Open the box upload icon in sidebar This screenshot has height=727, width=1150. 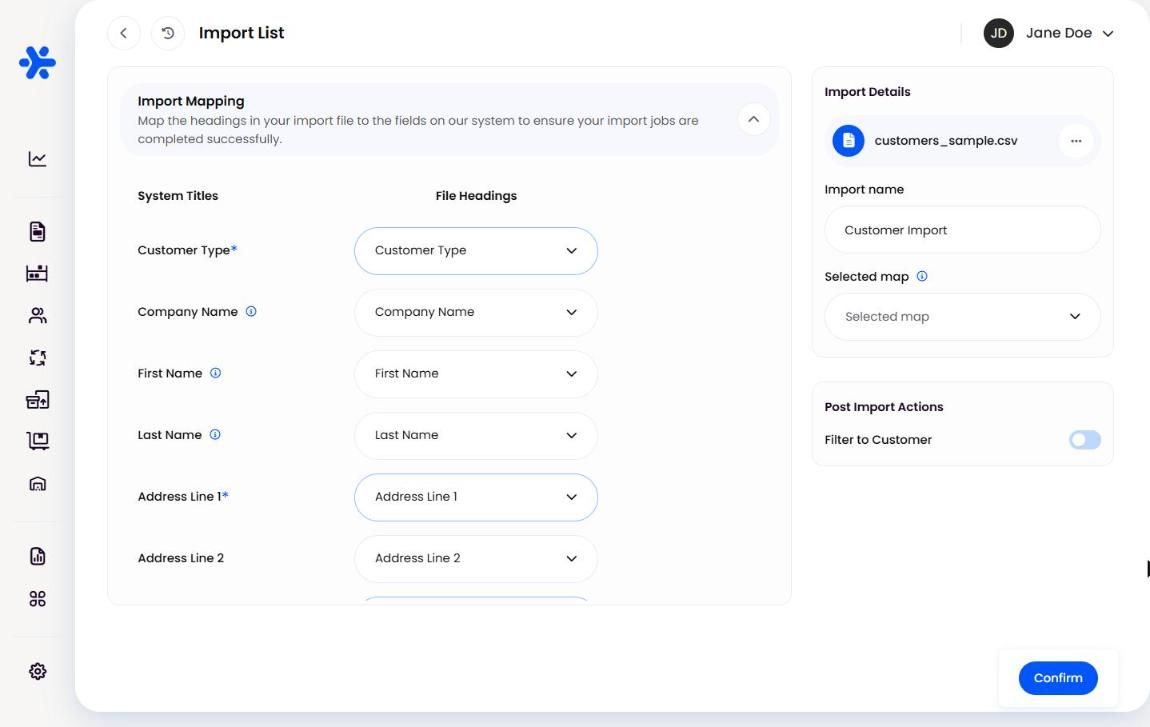[x=37, y=400]
